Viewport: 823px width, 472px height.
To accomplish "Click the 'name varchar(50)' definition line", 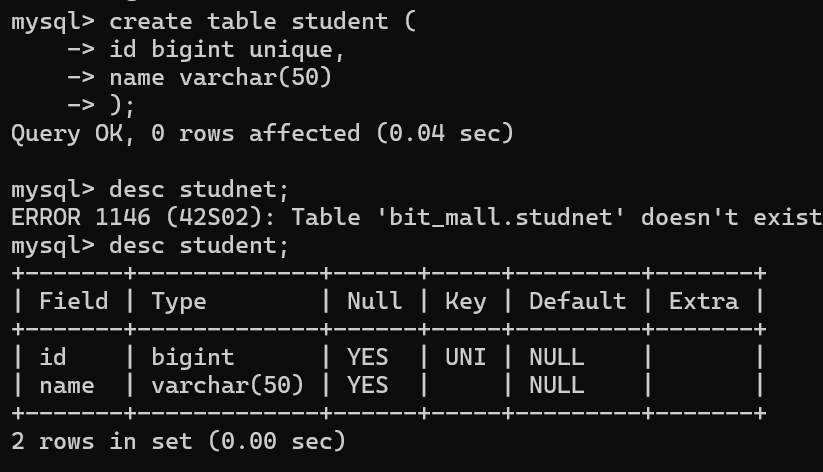I will point(219,77).
